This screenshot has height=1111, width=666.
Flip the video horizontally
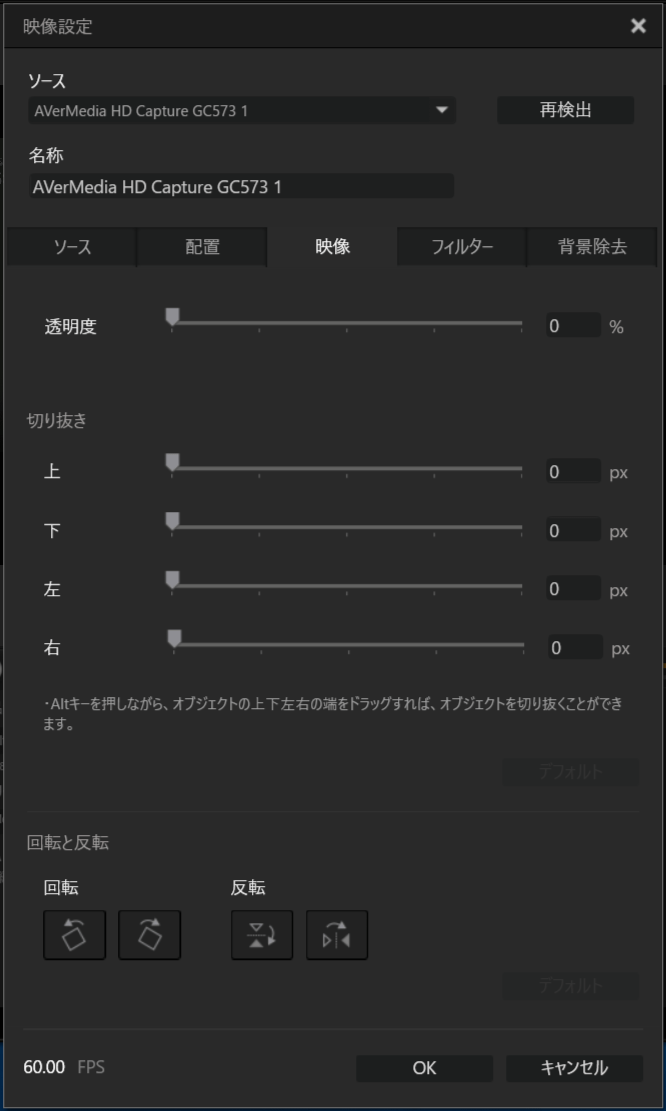coord(337,935)
